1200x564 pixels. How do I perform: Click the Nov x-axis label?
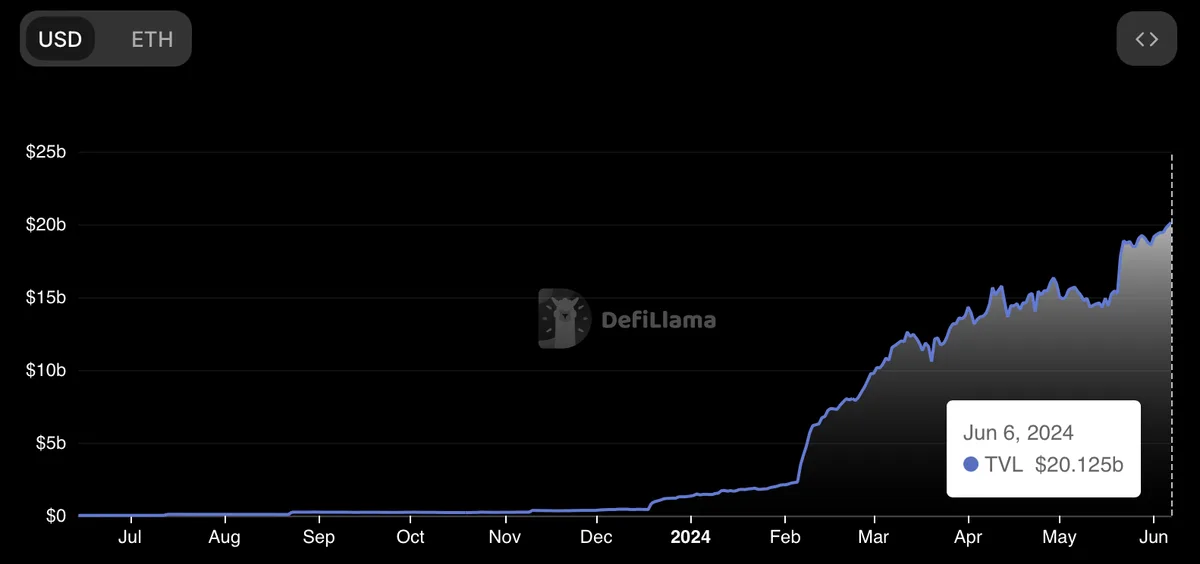point(505,537)
